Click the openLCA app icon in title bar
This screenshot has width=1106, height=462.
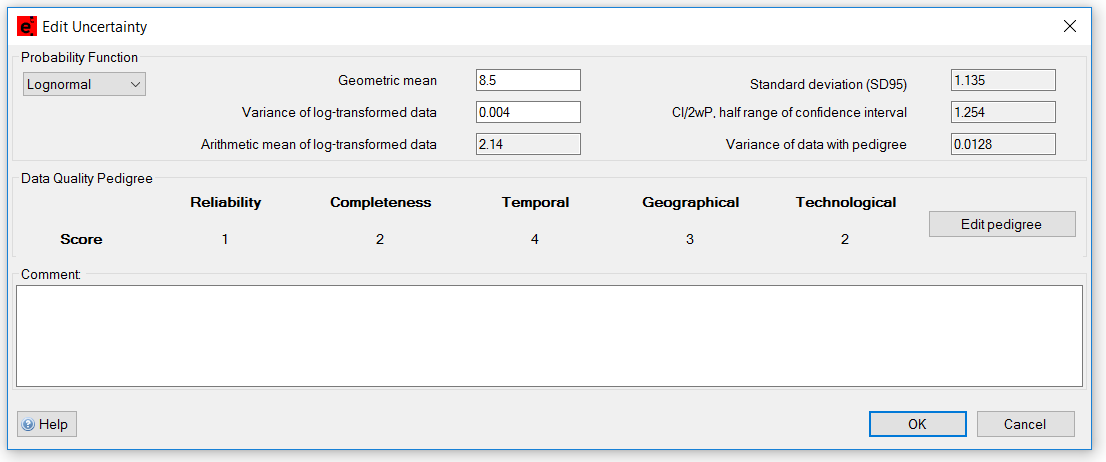point(27,27)
